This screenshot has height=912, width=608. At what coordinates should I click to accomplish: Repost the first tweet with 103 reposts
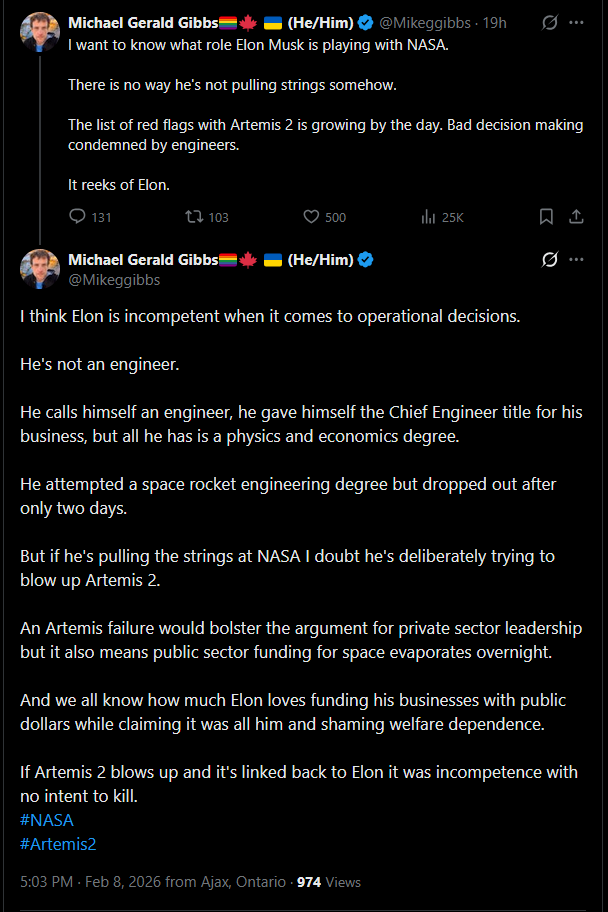coord(194,217)
